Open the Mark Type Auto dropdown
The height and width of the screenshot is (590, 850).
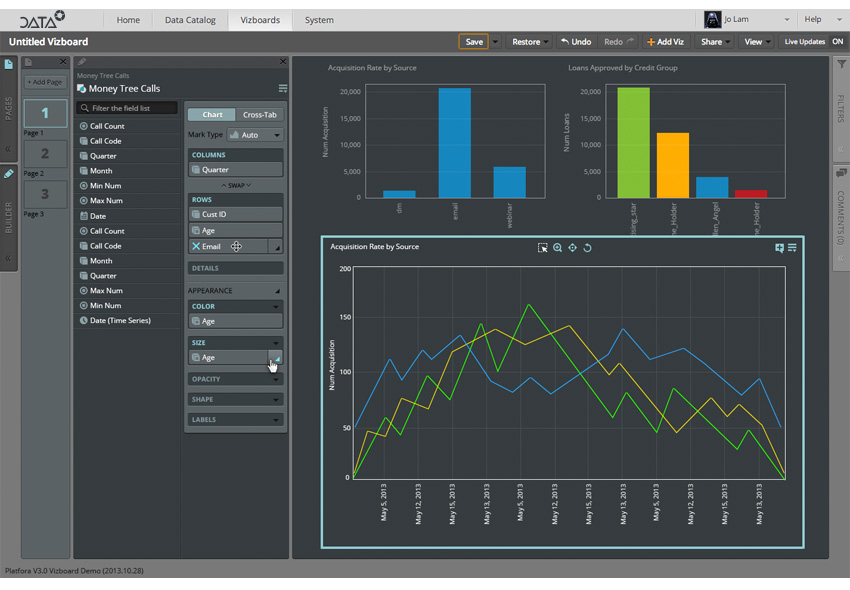coord(255,135)
